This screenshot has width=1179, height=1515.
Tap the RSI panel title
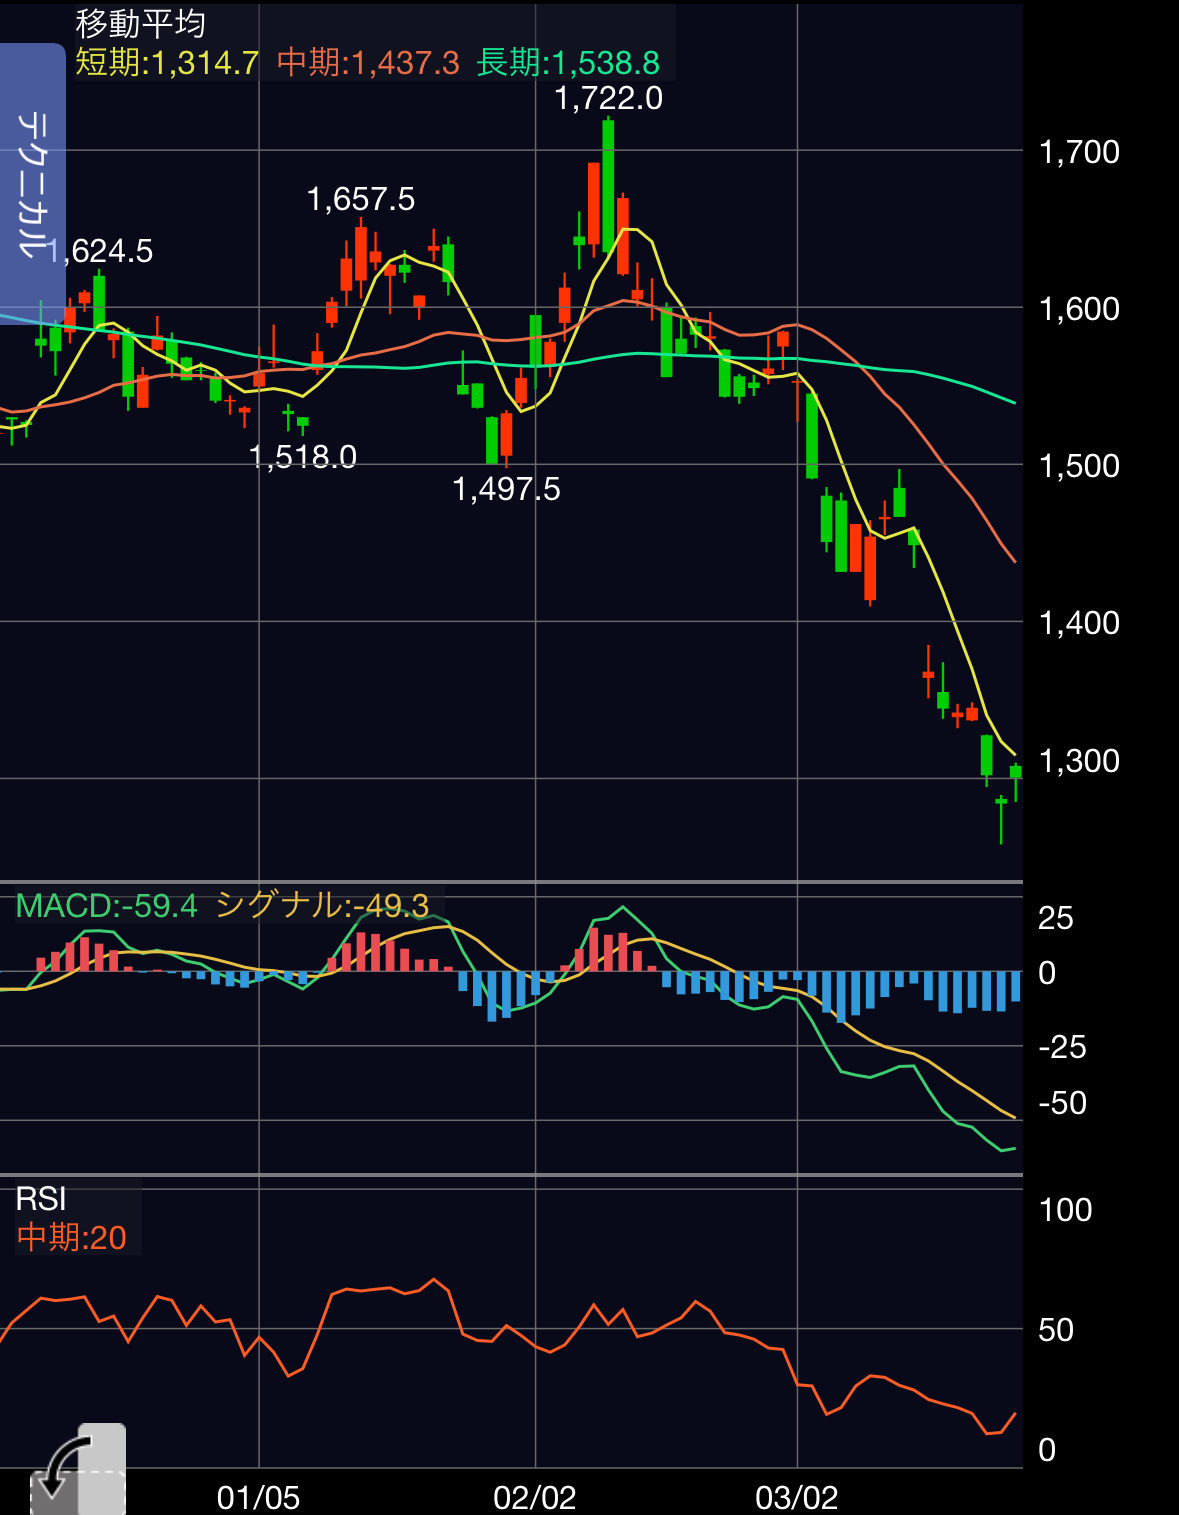(x=41, y=1198)
